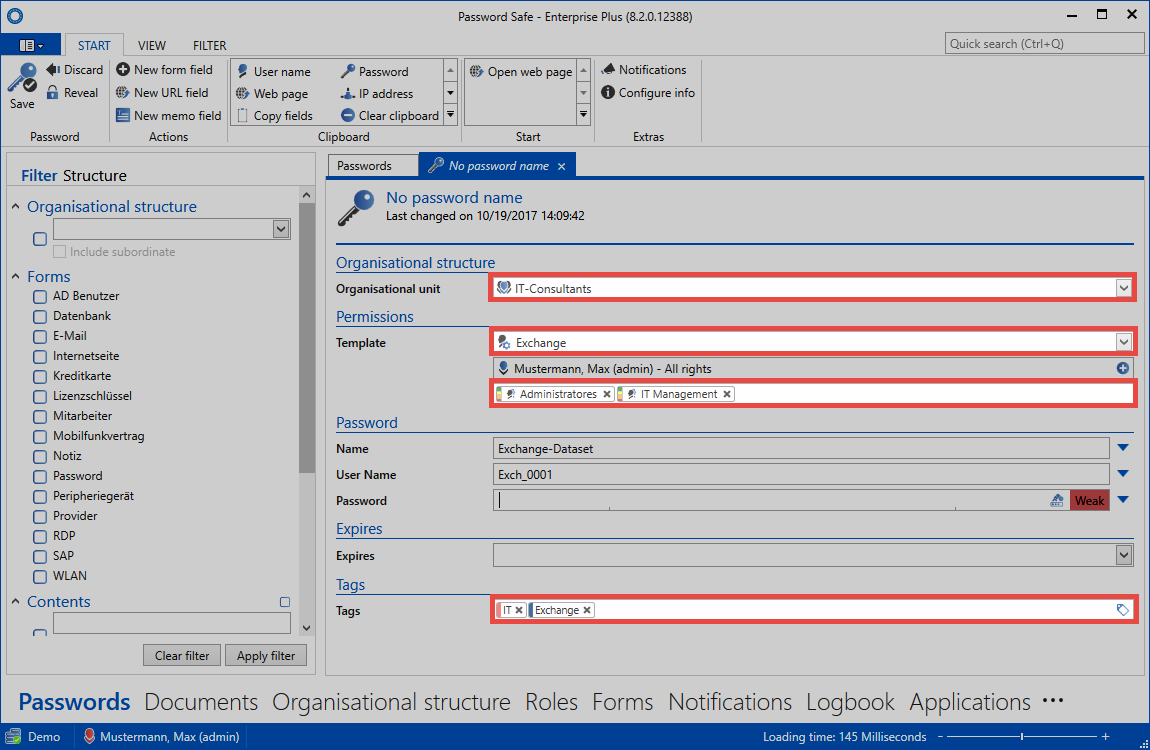This screenshot has width=1150, height=750.
Task: Open web page from Start group
Action: 521,71
